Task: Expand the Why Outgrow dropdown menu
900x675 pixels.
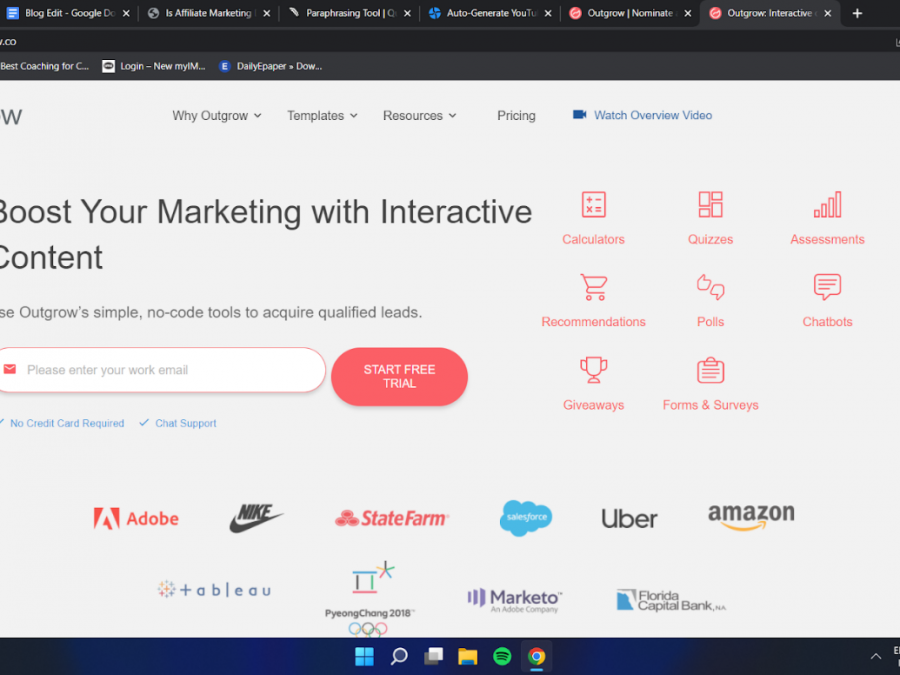Action: 216,116
